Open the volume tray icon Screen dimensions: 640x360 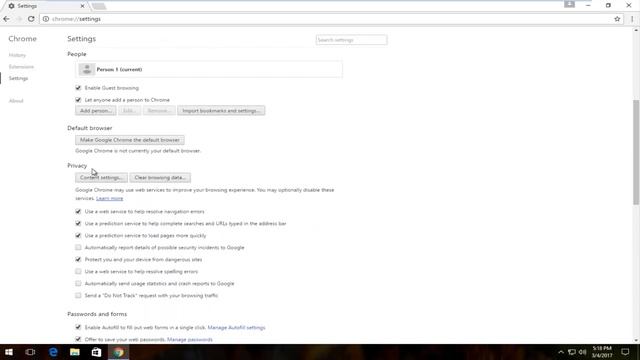(x=582, y=352)
